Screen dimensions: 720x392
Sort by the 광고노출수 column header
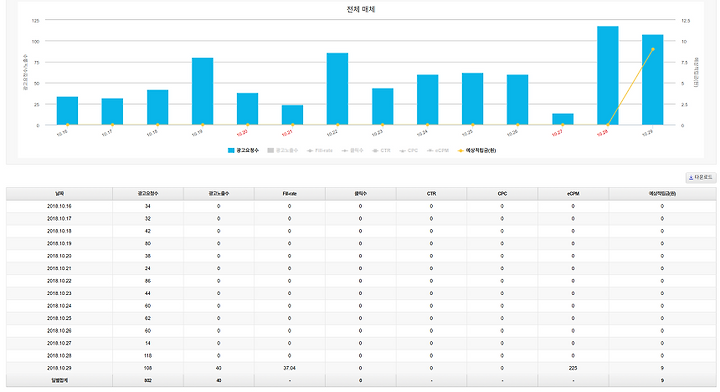[219, 194]
